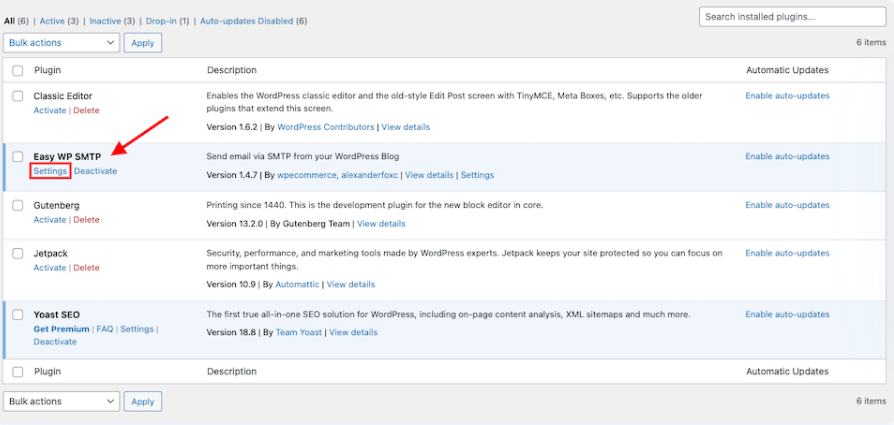Viewport: 894px width, 425px height.
Task: Click Get Premium for Yoast SEO
Action: point(62,329)
